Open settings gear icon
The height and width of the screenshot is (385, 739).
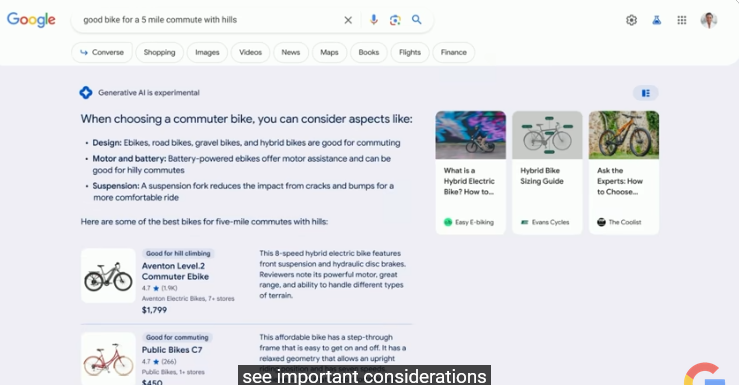coord(632,20)
